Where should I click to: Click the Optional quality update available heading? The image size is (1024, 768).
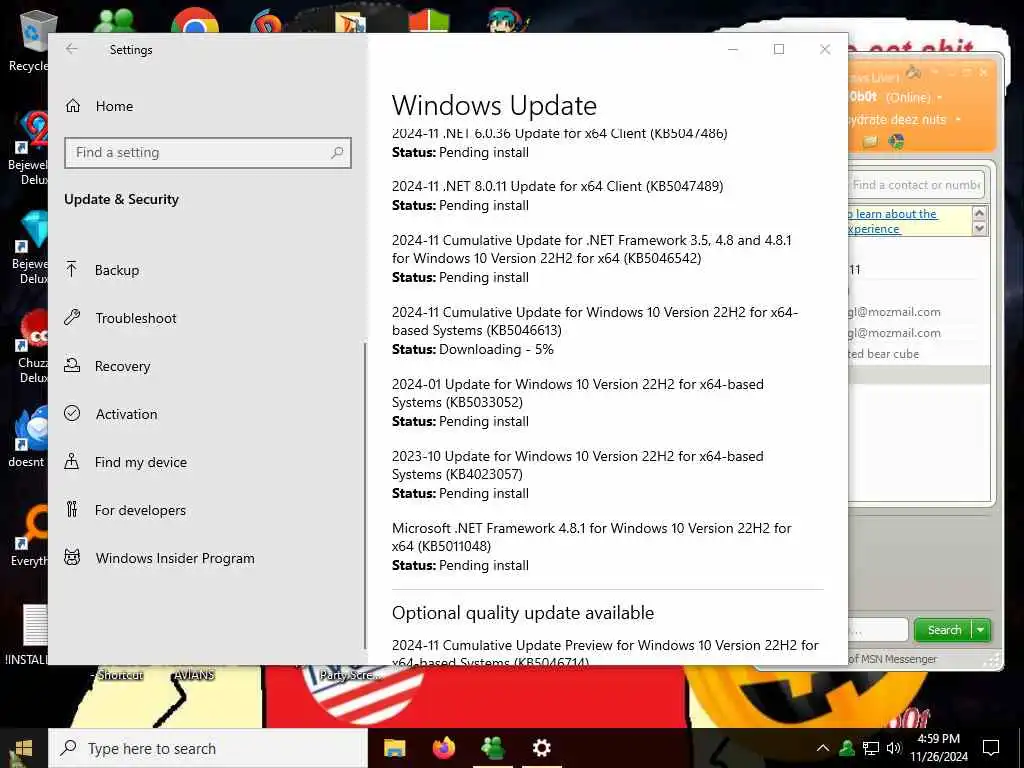[x=523, y=613]
